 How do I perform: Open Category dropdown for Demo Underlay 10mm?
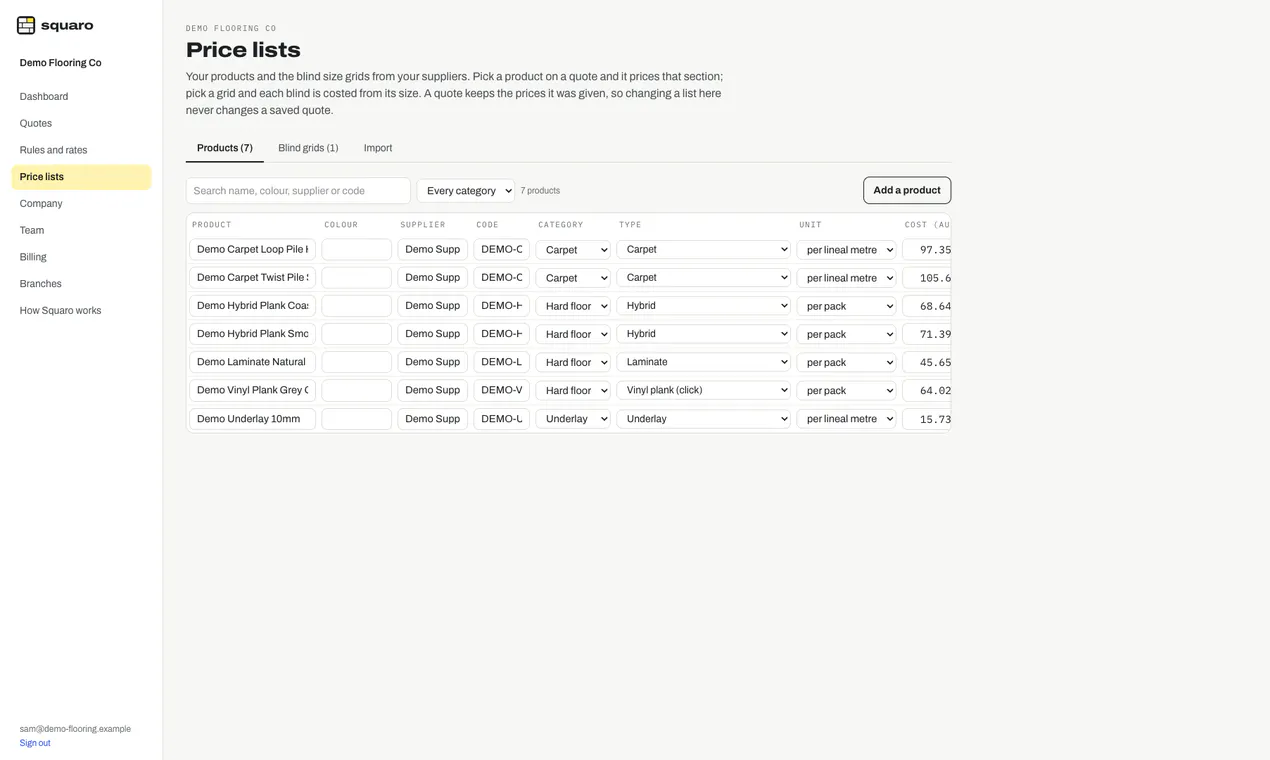(573, 419)
